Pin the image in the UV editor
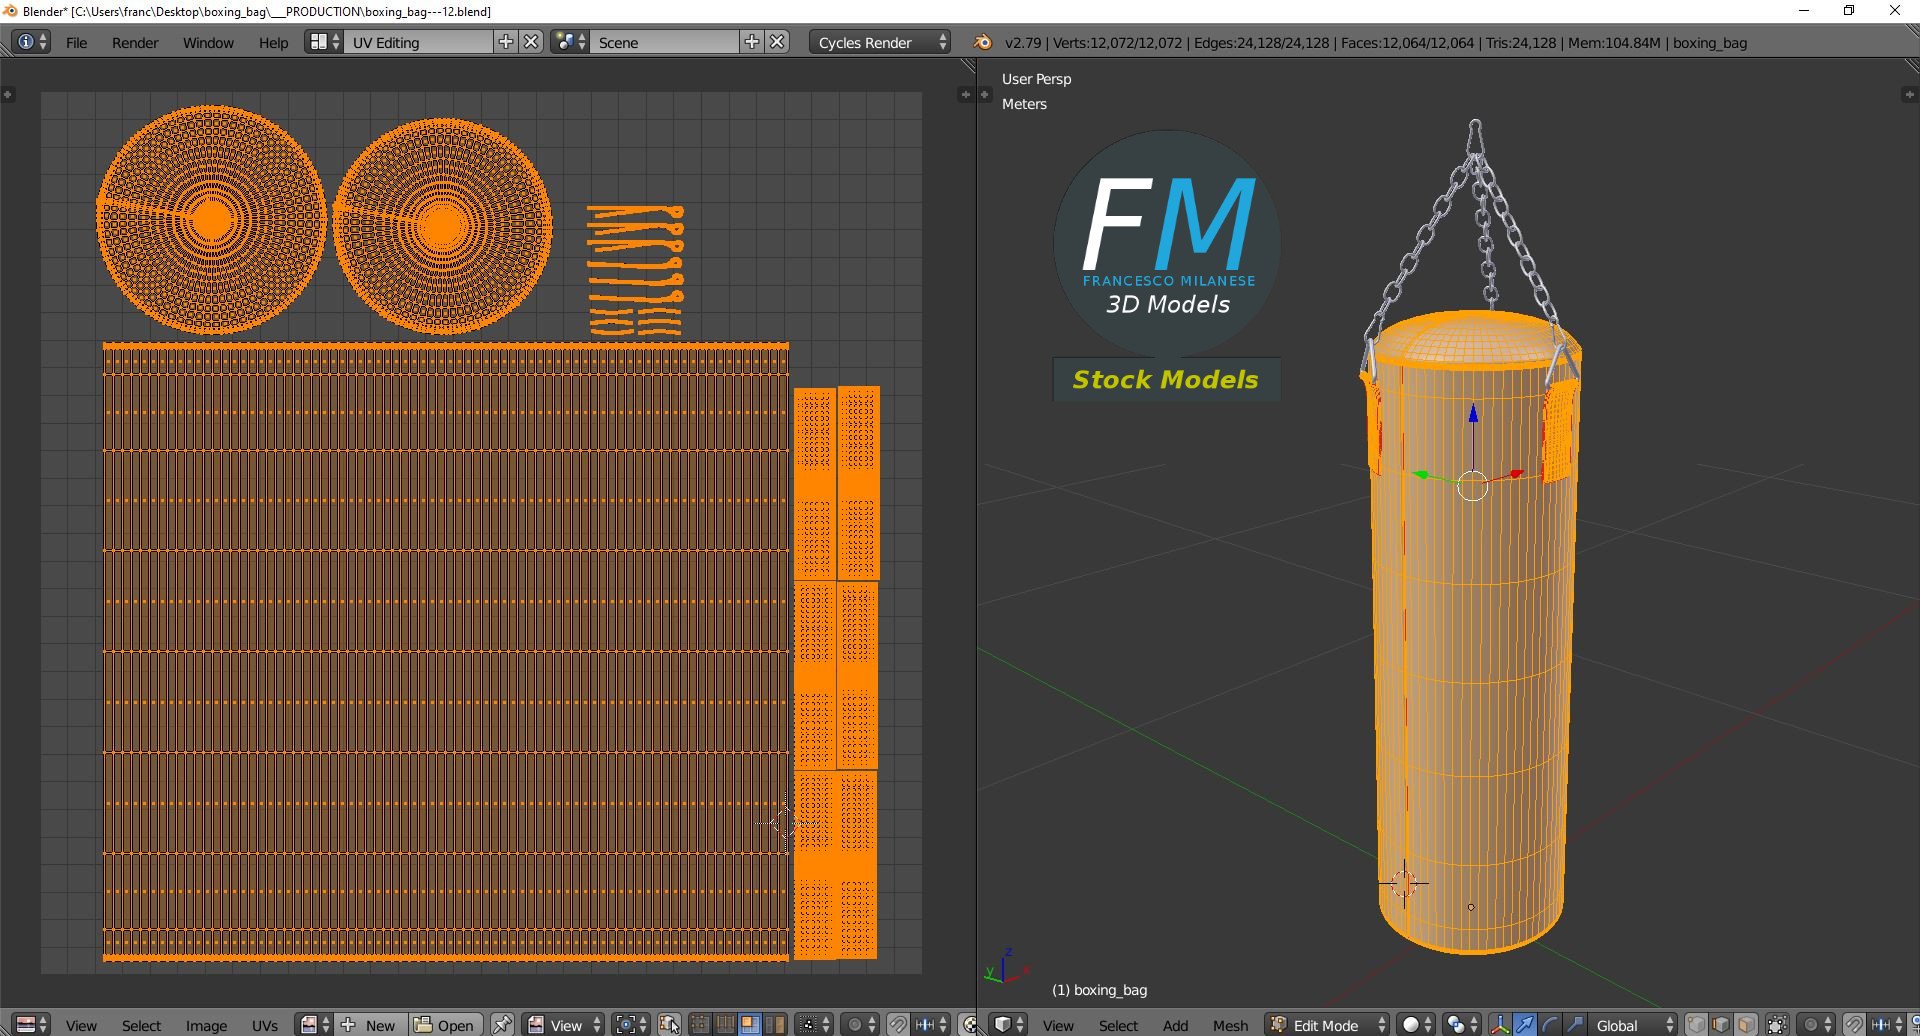The image size is (1920, 1036). click(502, 1025)
